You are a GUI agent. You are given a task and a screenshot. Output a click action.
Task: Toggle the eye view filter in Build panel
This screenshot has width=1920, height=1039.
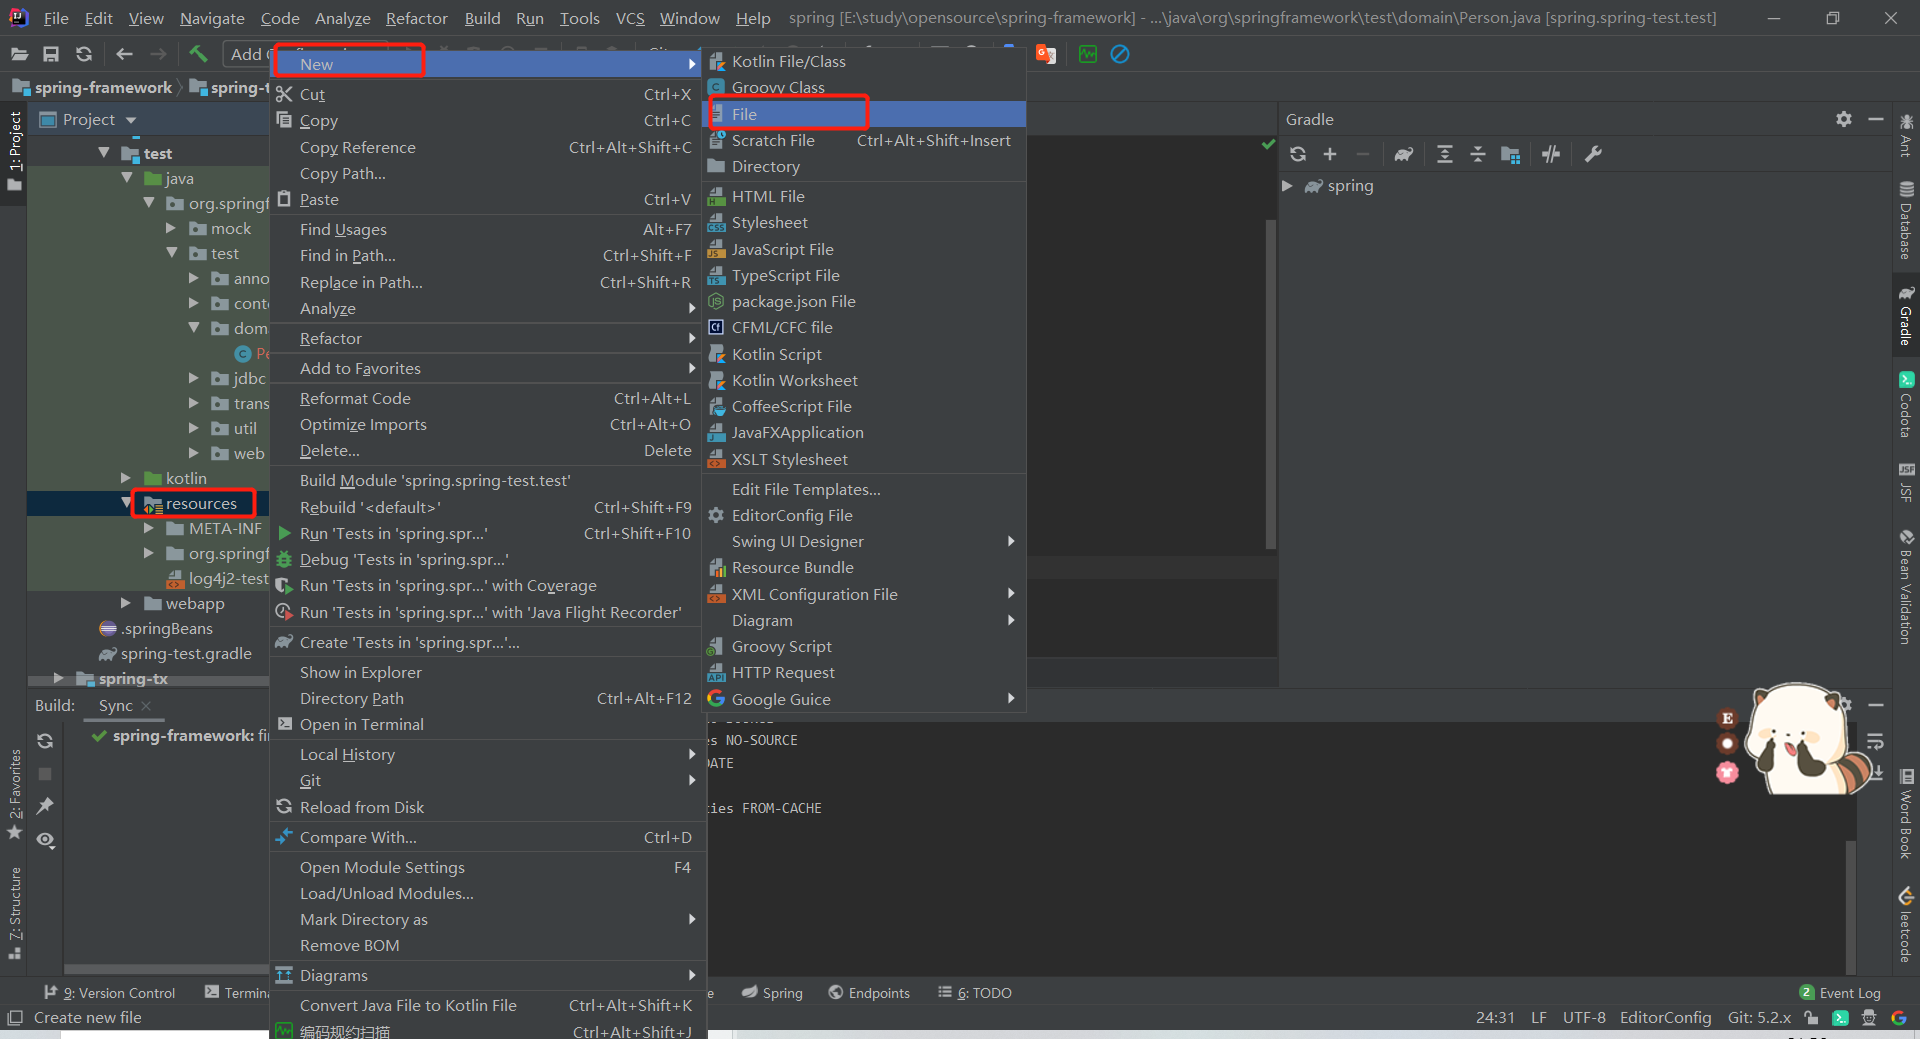(x=45, y=840)
